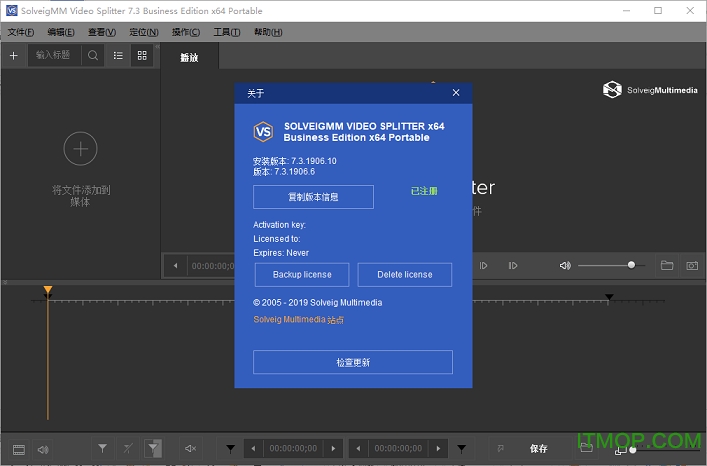Click the Expires: Never text

(281, 253)
